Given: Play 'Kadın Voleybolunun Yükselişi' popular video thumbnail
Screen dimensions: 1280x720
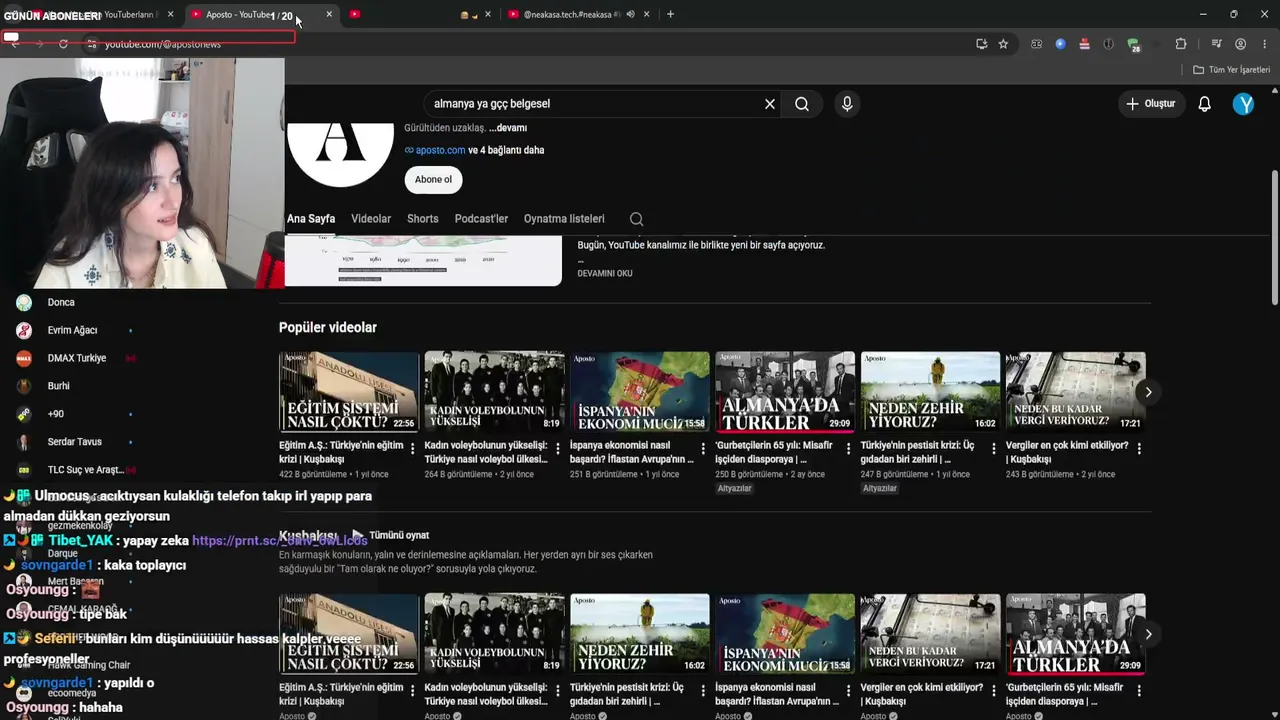Looking at the screenshot, I should point(494,391).
